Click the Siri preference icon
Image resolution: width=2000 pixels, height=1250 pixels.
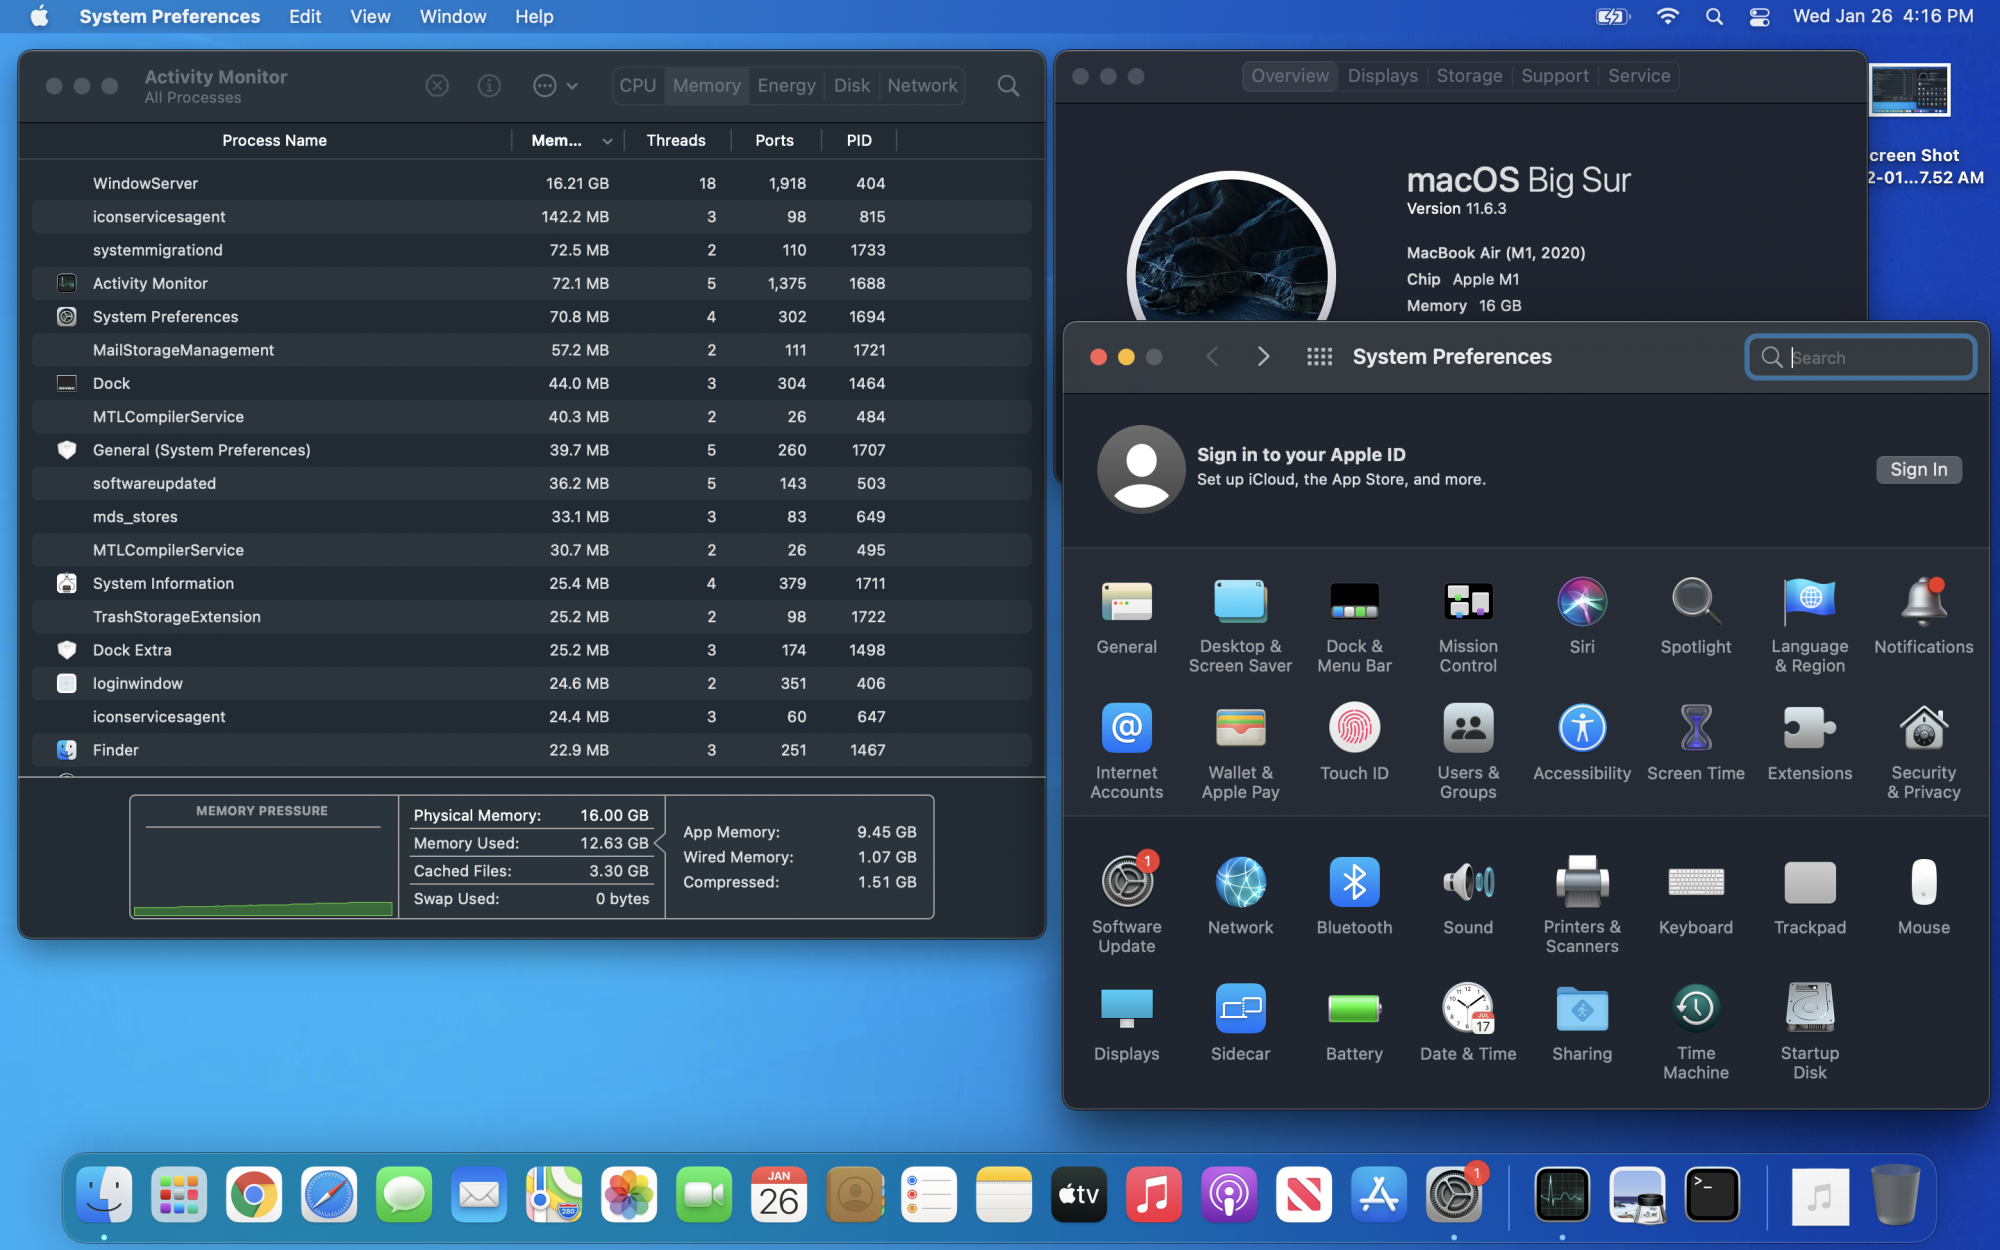point(1581,603)
